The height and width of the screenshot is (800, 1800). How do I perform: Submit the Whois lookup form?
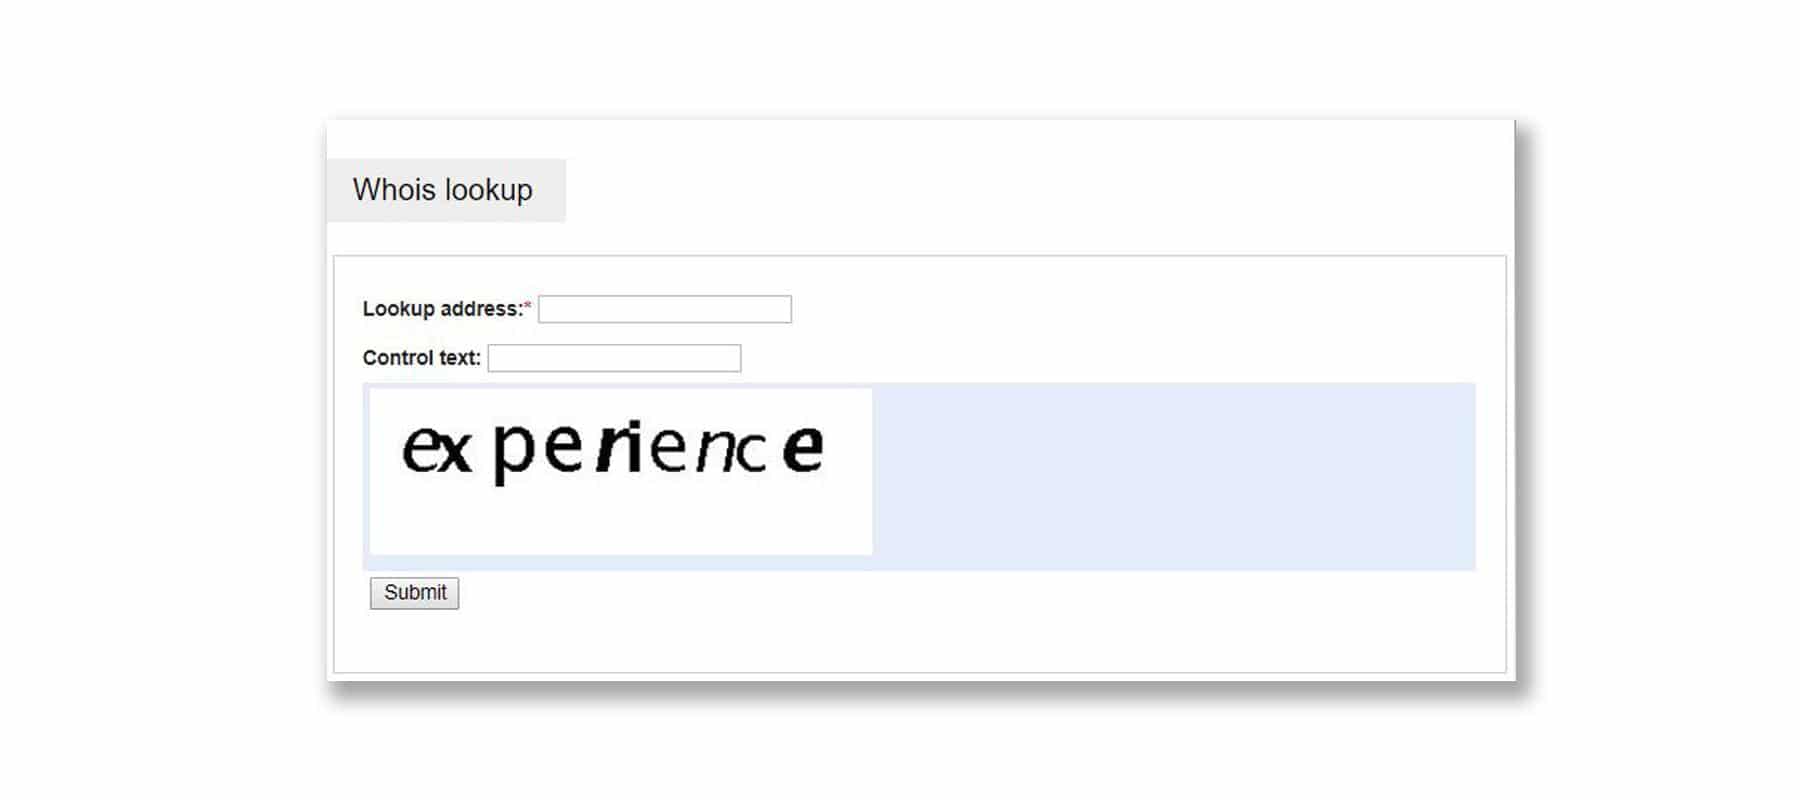click(x=413, y=593)
